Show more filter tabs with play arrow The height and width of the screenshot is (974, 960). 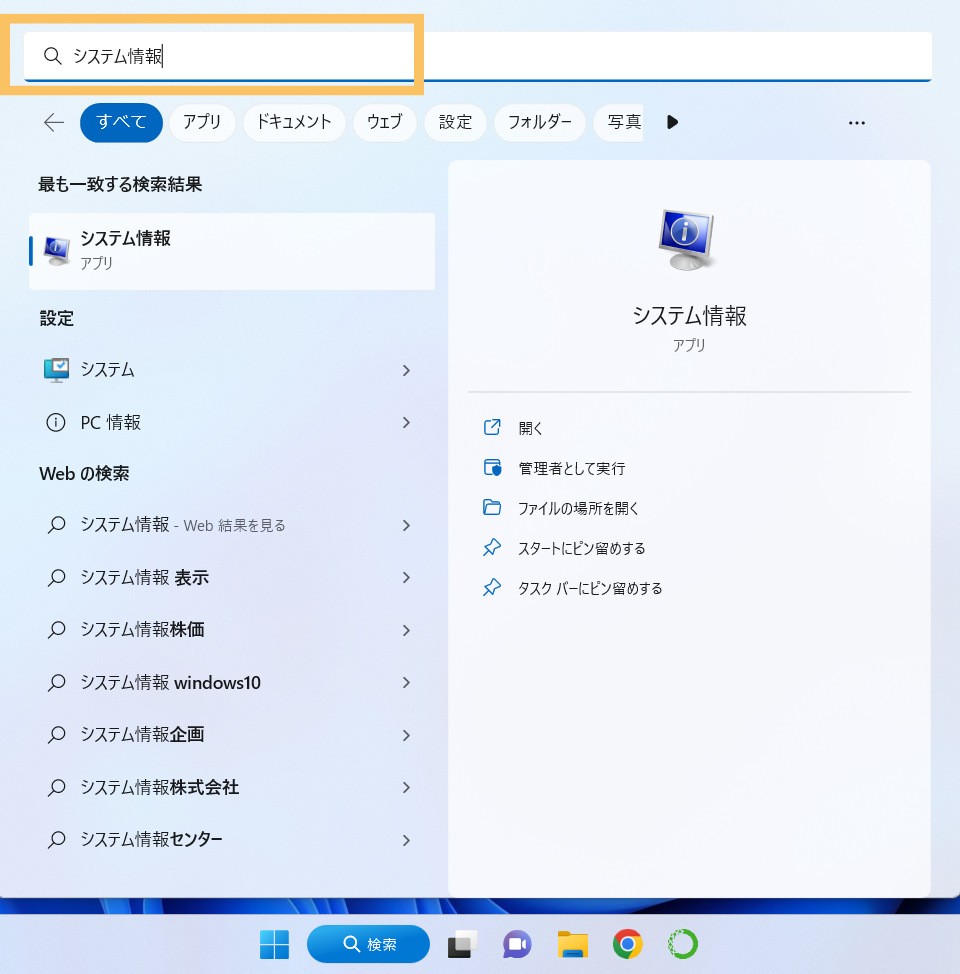coord(672,122)
